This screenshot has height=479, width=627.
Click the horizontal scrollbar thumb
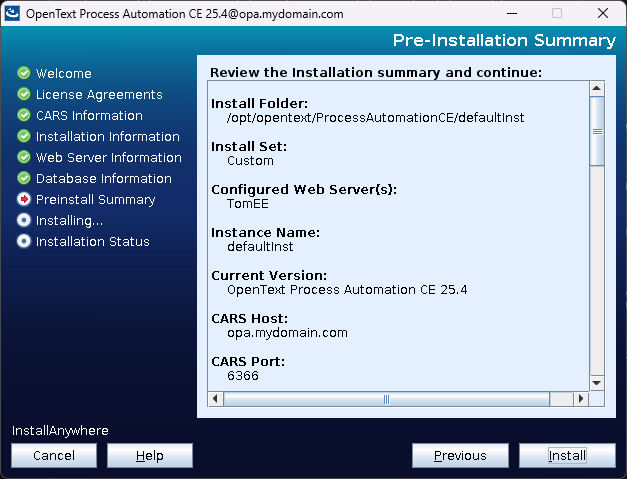point(386,399)
